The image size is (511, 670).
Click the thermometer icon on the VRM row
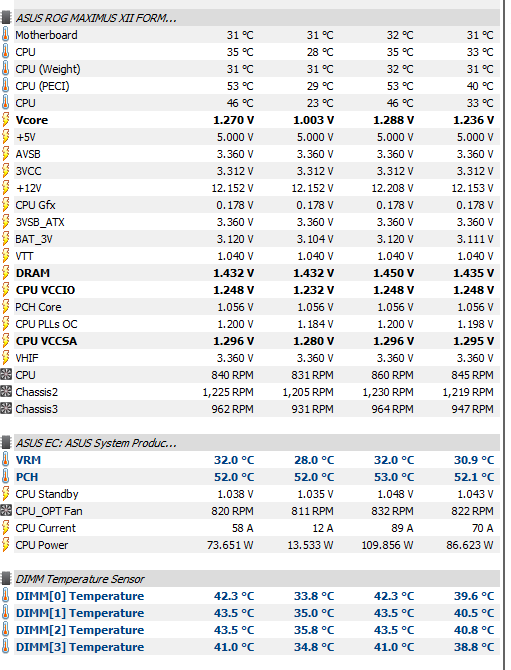click(x=6, y=460)
